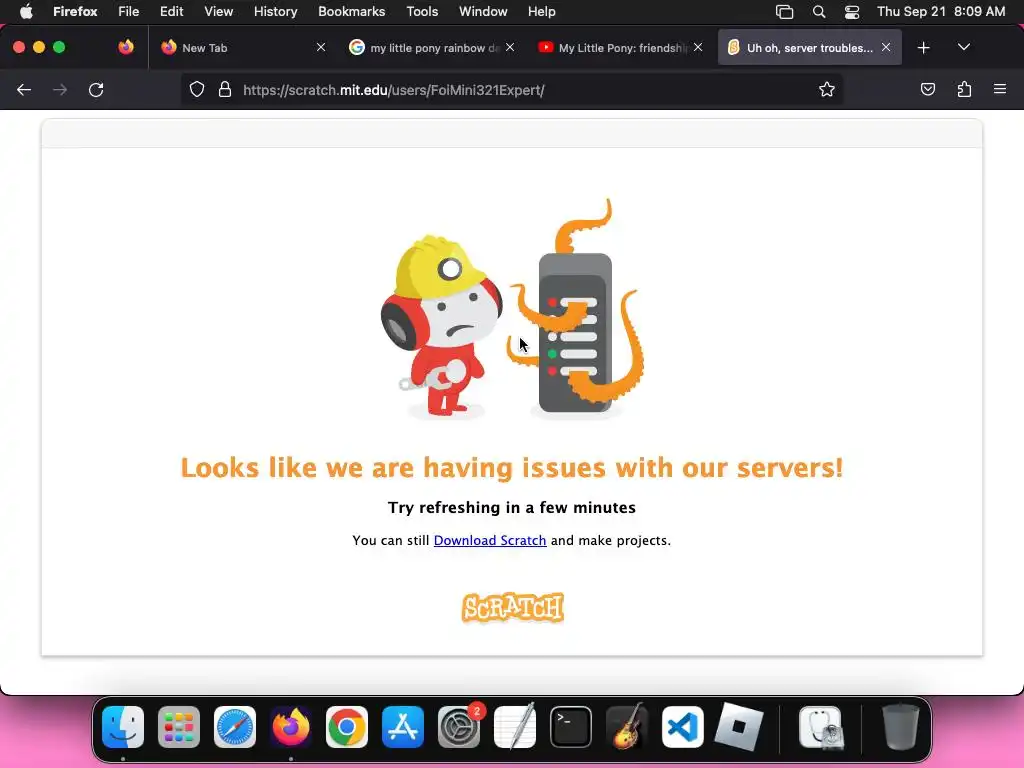Open tracking protection shield icon
Screen dimensions: 1024x768
(197, 89)
